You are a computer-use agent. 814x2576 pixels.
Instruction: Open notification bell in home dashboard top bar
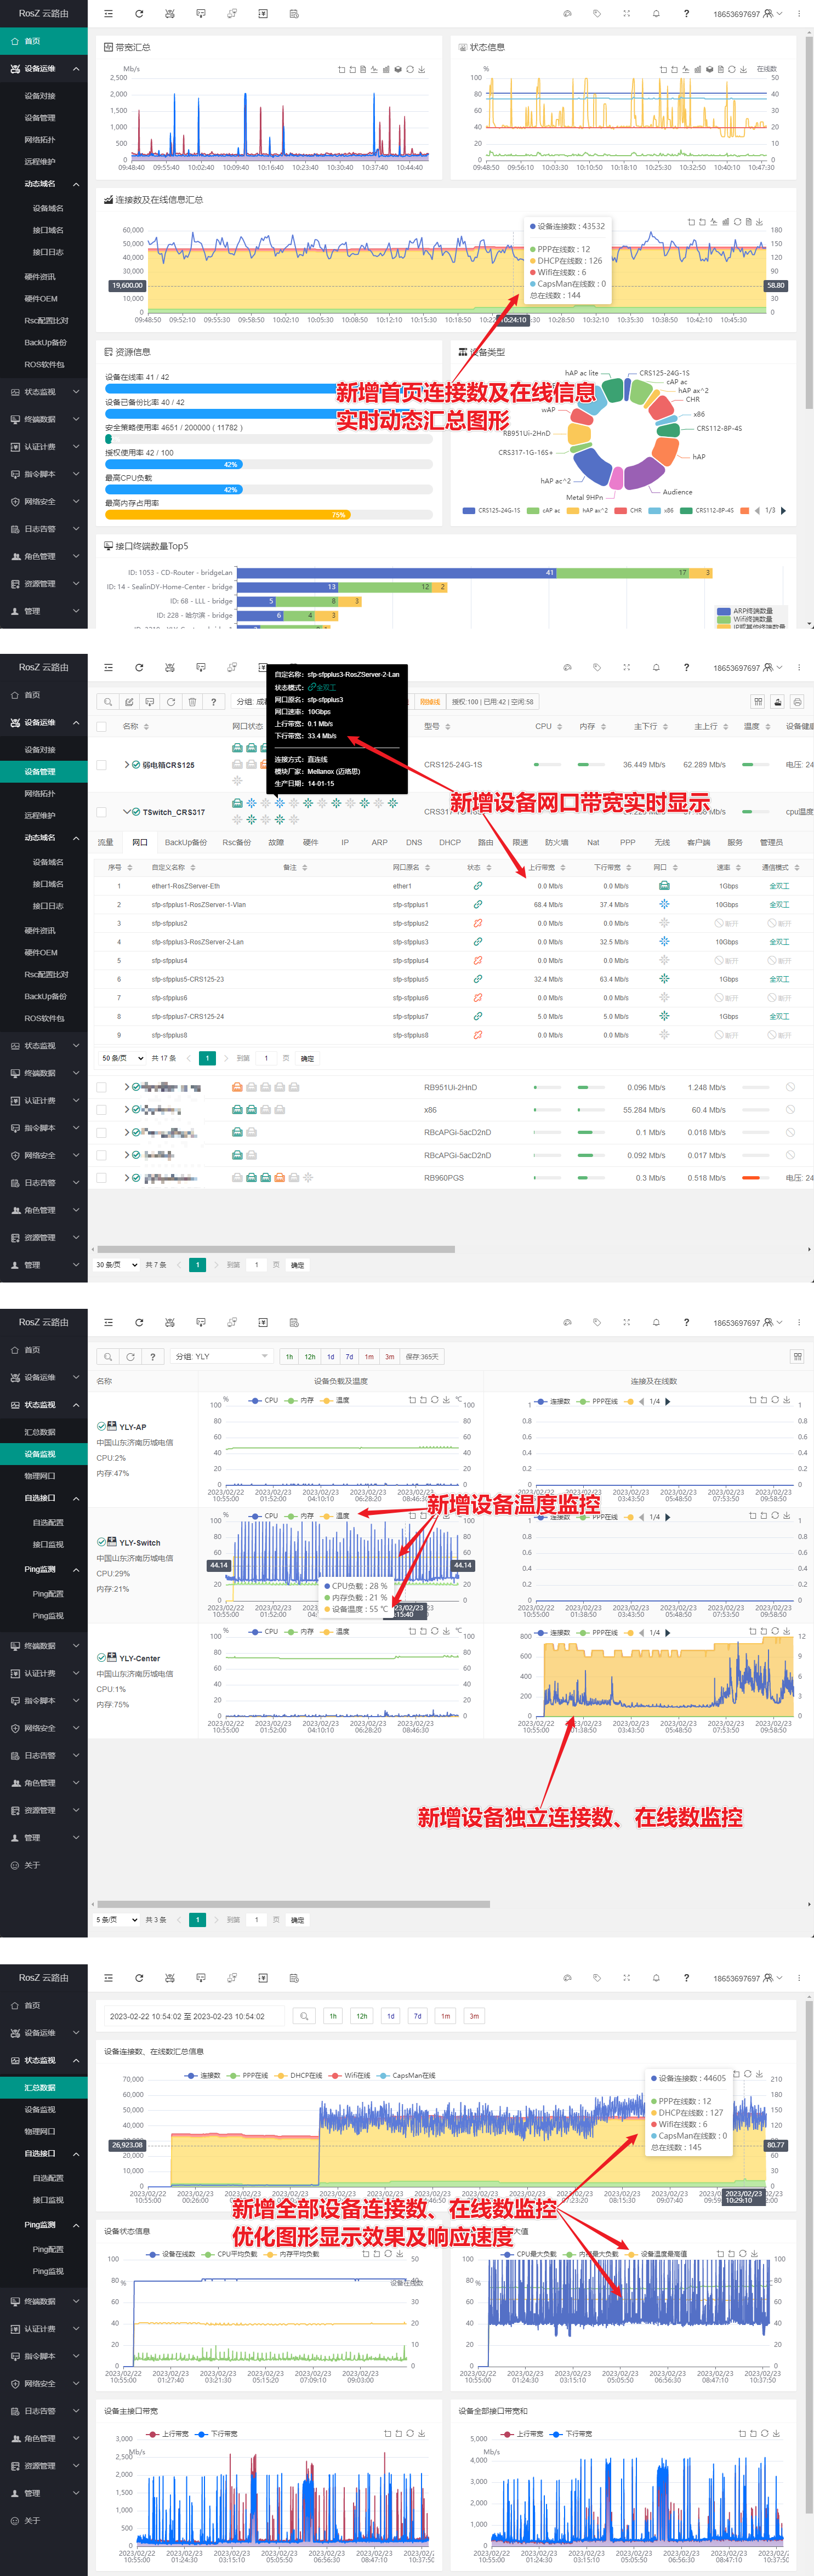(656, 14)
